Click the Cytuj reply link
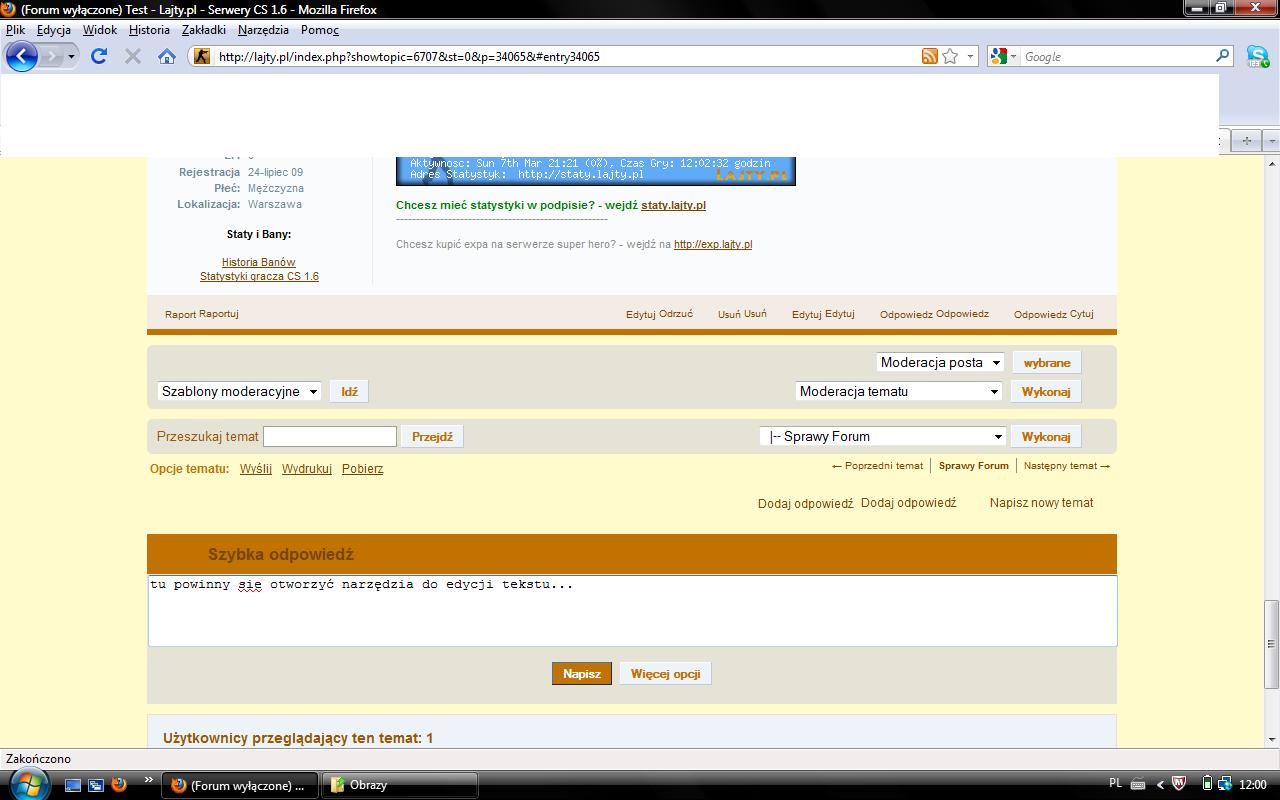This screenshot has height=800, width=1280. (1054, 314)
